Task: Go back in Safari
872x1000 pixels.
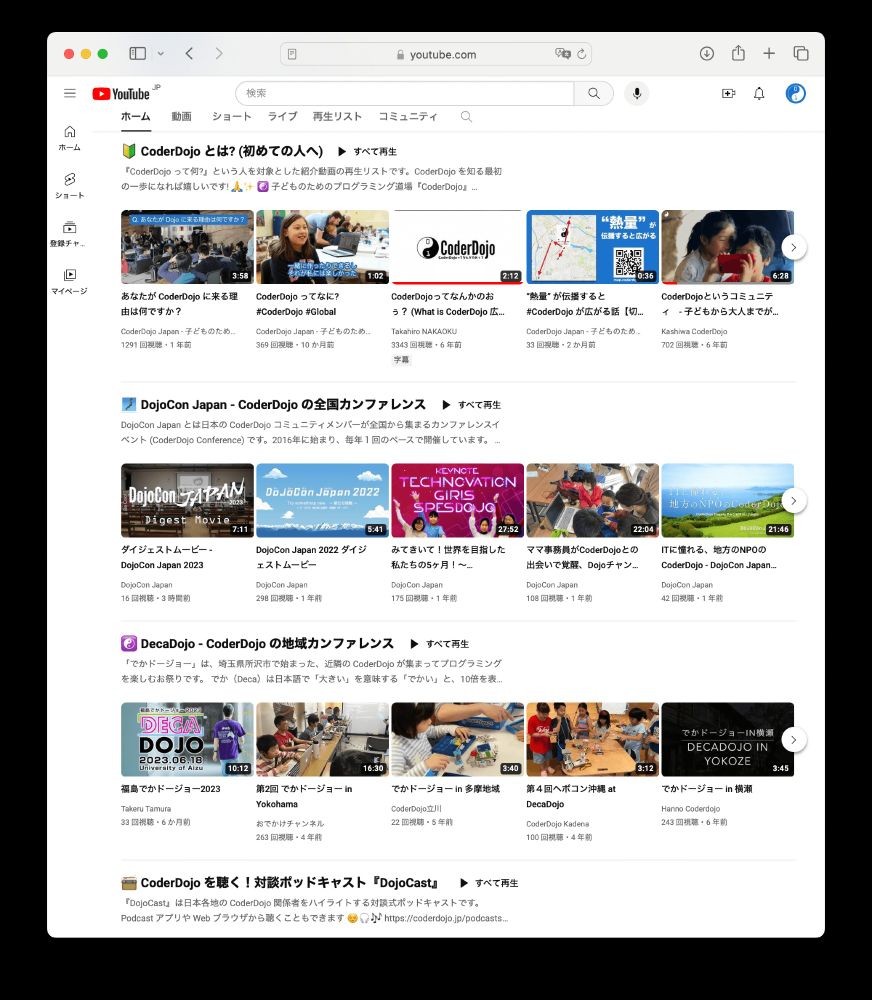Action: pyautogui.click(x=189, y=54)
